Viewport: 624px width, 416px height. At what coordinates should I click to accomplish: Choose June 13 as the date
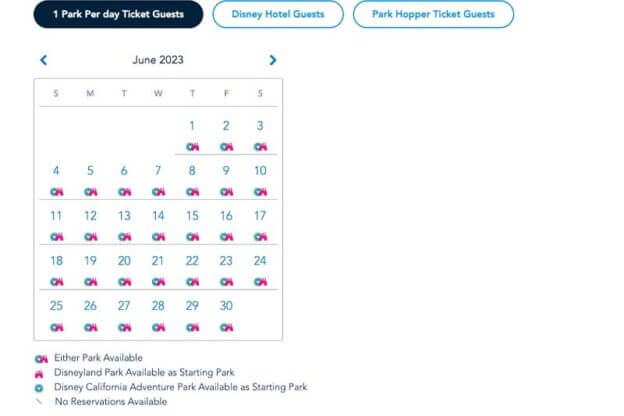tap(124, 216)
